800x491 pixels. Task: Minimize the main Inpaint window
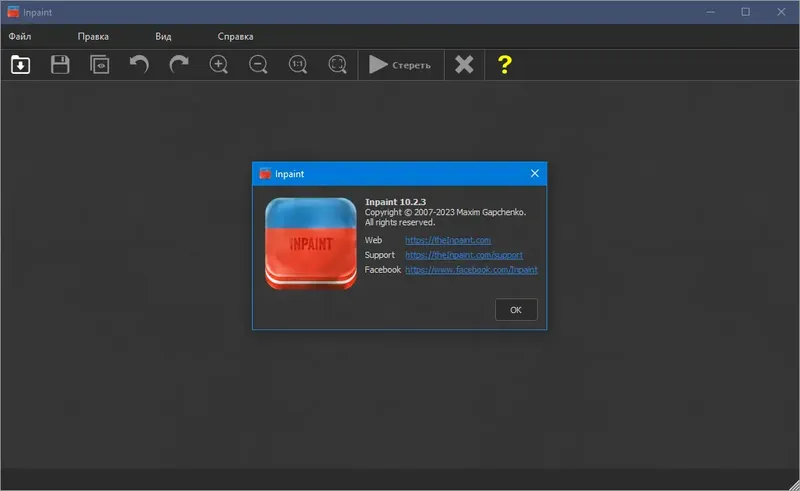coord(710,12)
